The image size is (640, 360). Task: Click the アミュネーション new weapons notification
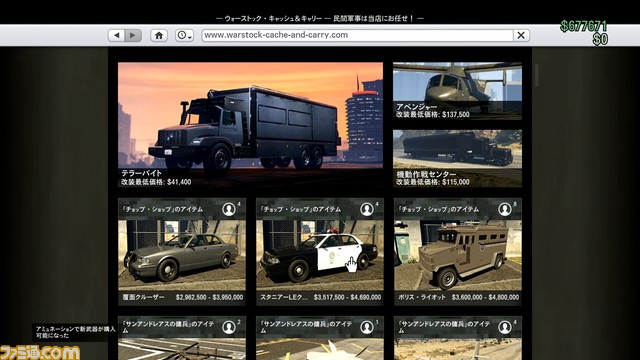click(75, 332)
